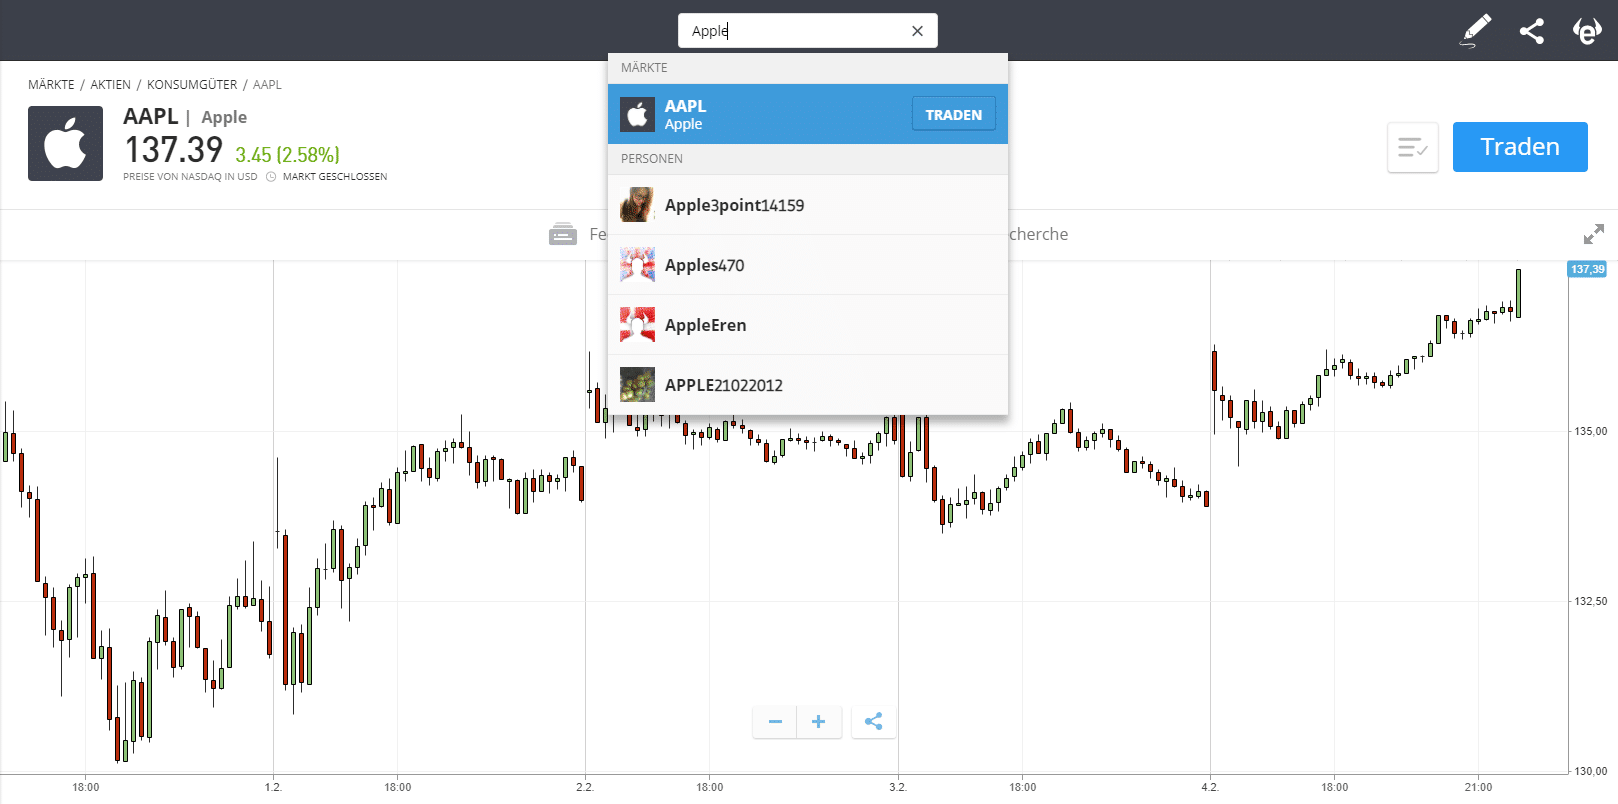Click APPLE21022012 avatar thumbnail
Image resolution: width=1618 pixels, height=804 pixels.
(637, 385)
